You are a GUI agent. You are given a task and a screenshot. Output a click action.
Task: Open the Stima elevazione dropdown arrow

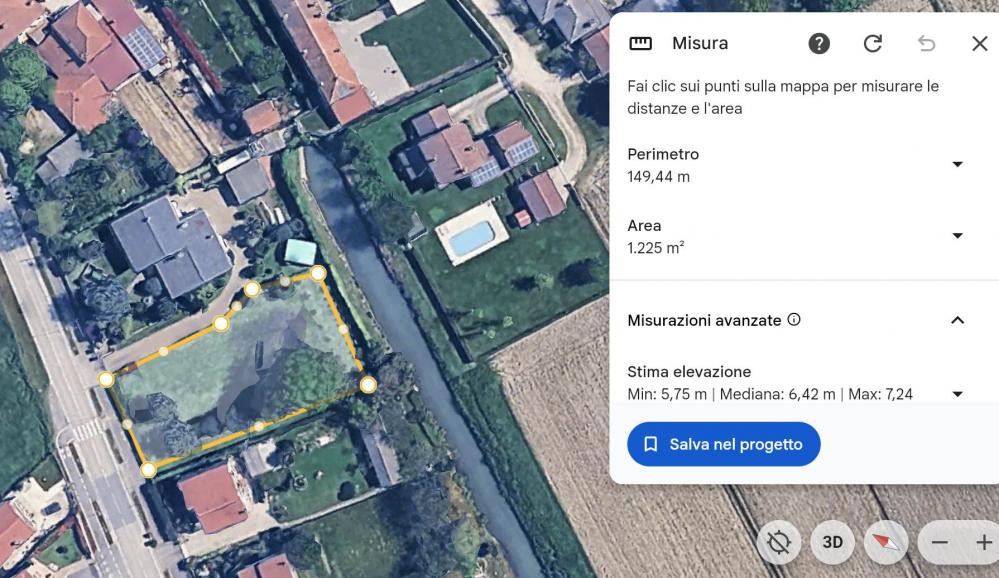[957, 394]
